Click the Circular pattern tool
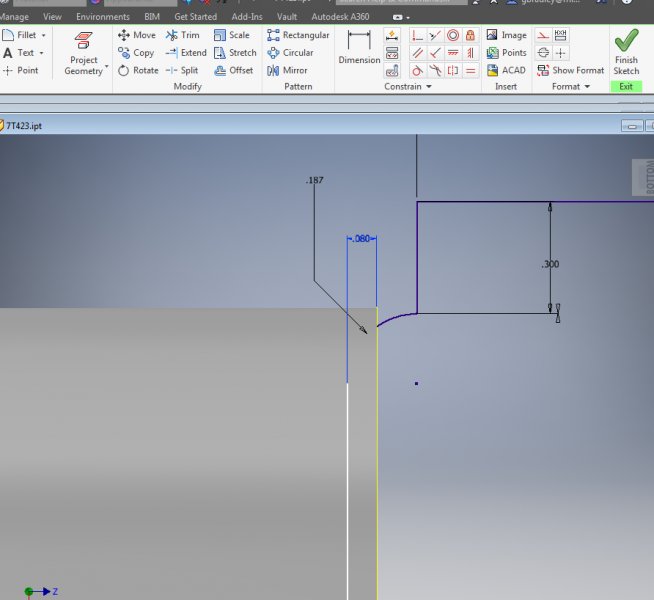 coord(290,53)
